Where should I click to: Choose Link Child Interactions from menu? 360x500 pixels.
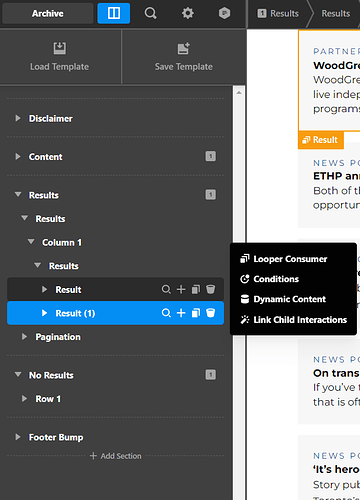click(293, 320)
